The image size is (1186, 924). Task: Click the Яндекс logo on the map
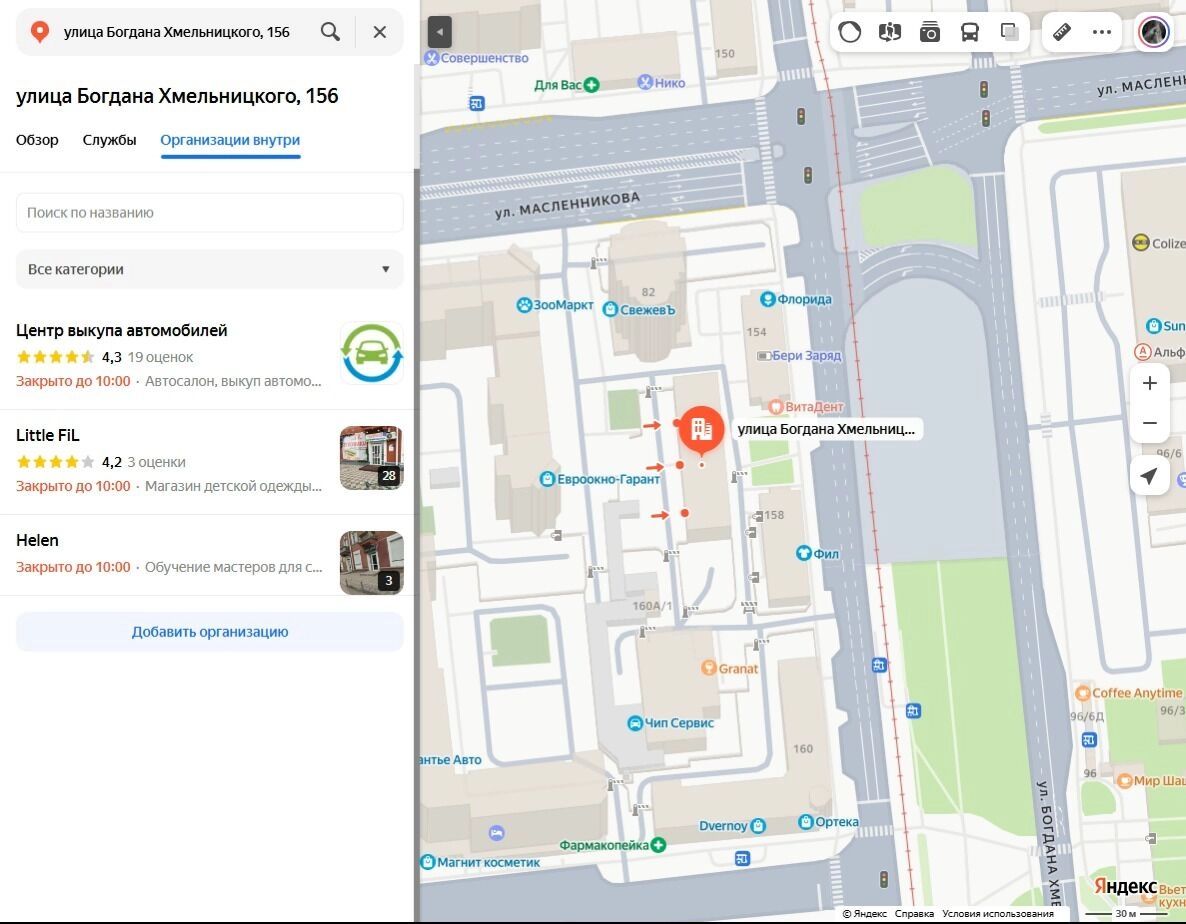(x=1125, y=886)
